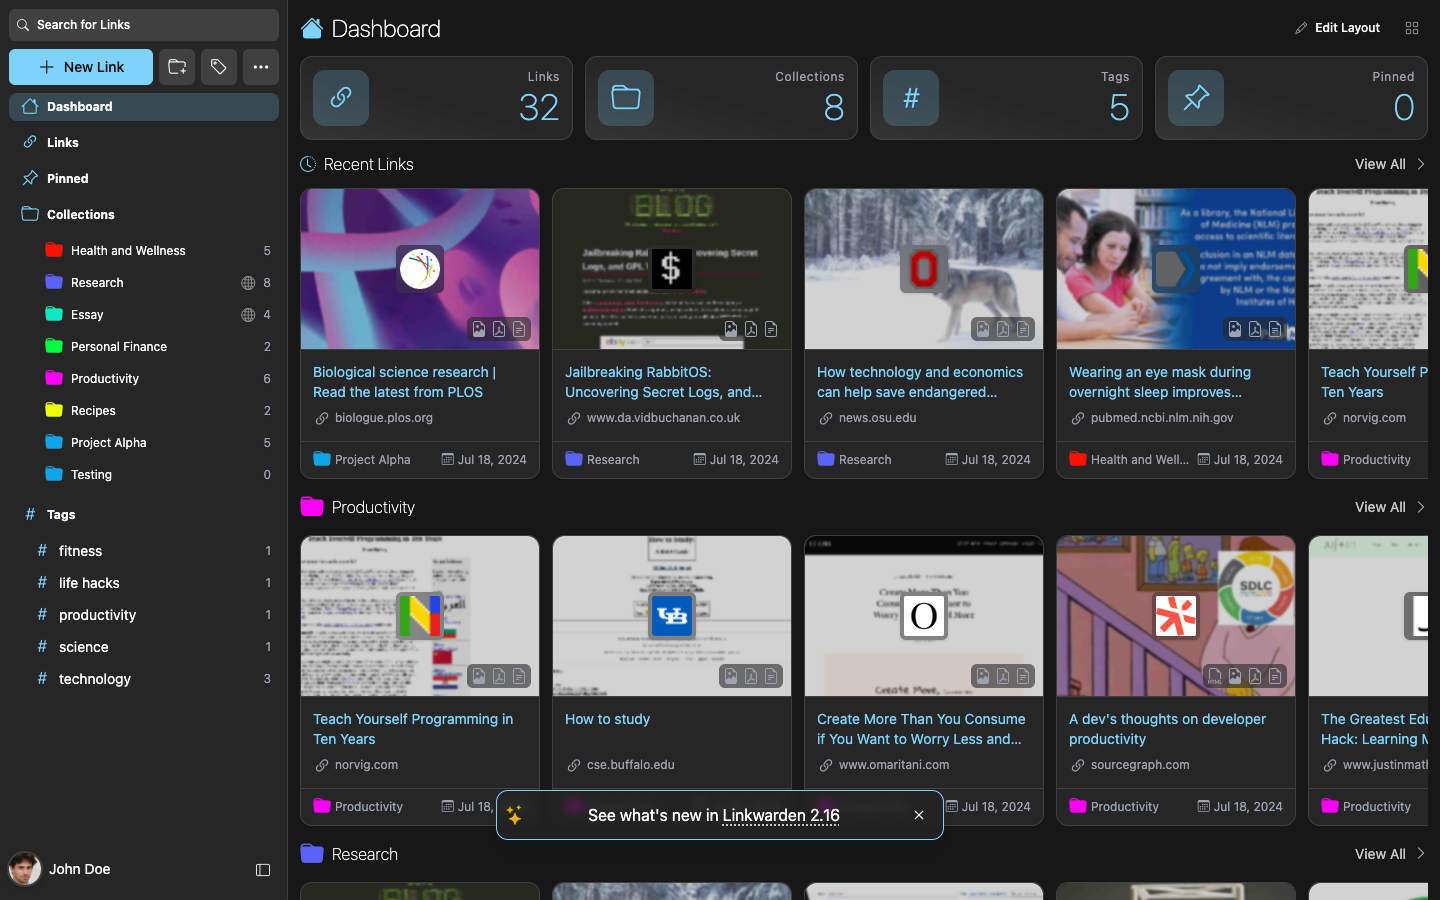Click the New Tag icon button

[218, 67]
